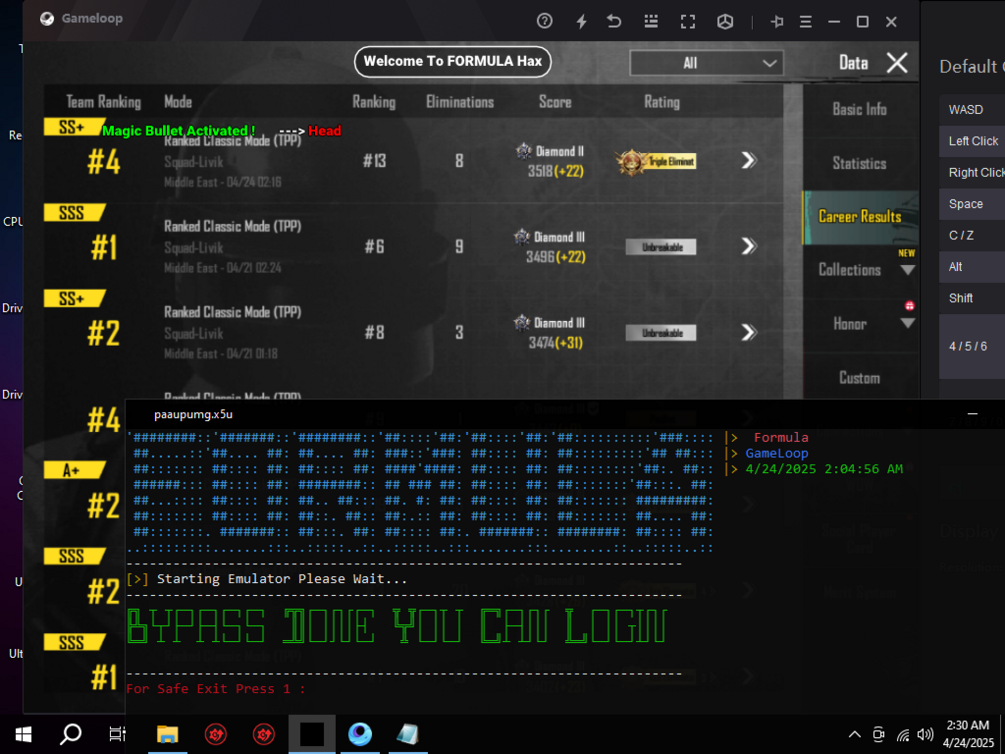
Task: Expand the Collections submenu arrow
Action: [908, 270]
